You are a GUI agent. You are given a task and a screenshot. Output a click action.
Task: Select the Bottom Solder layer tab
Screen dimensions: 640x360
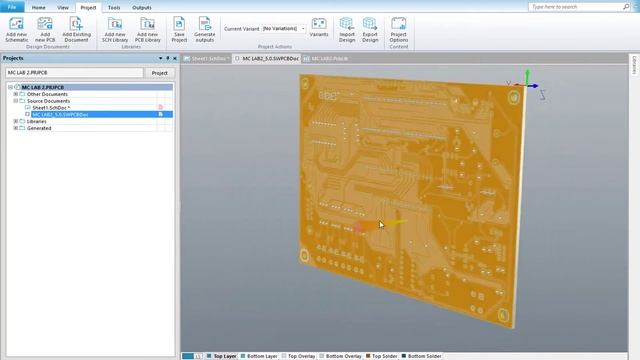click(422, 356)
